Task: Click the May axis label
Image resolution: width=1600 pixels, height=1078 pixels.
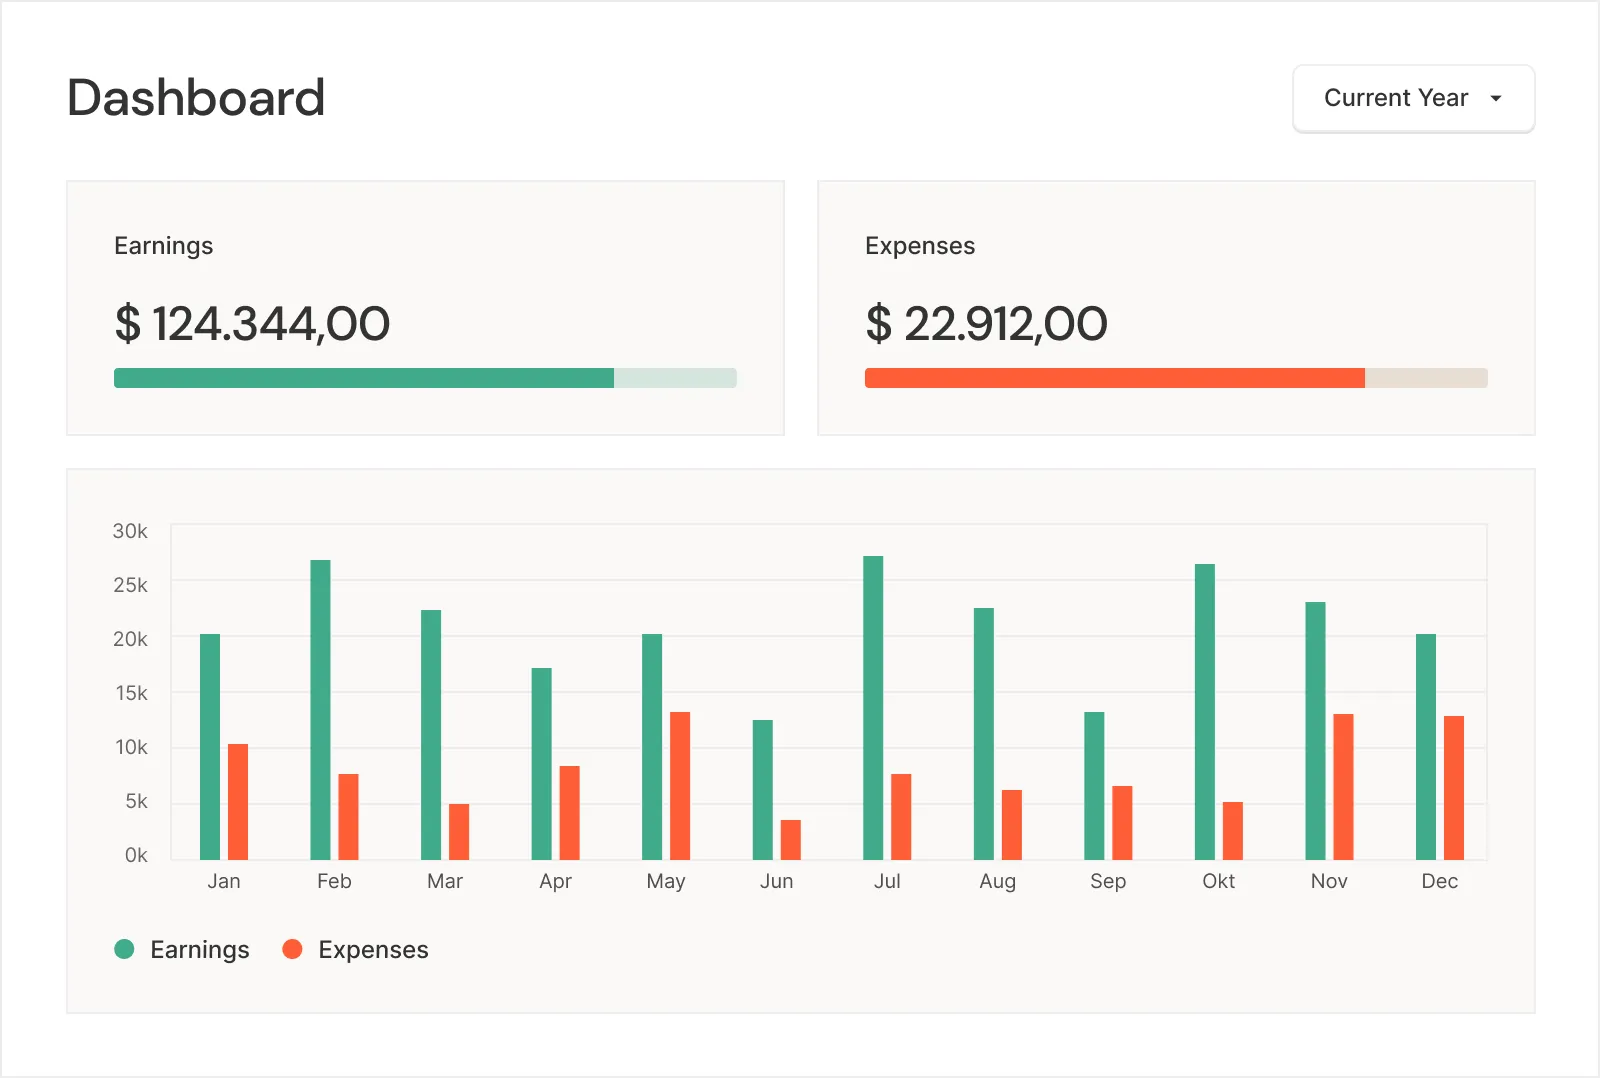Action: 666,882
